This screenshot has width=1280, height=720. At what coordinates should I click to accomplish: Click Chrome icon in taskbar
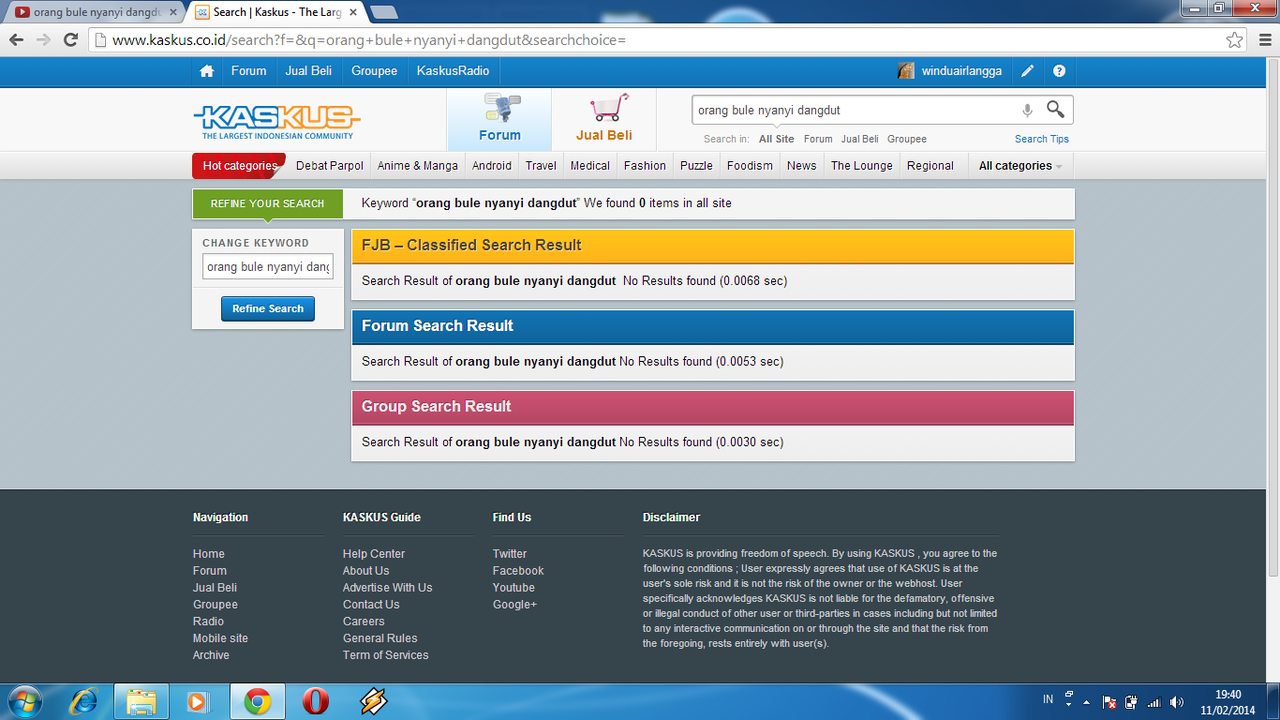257,702
